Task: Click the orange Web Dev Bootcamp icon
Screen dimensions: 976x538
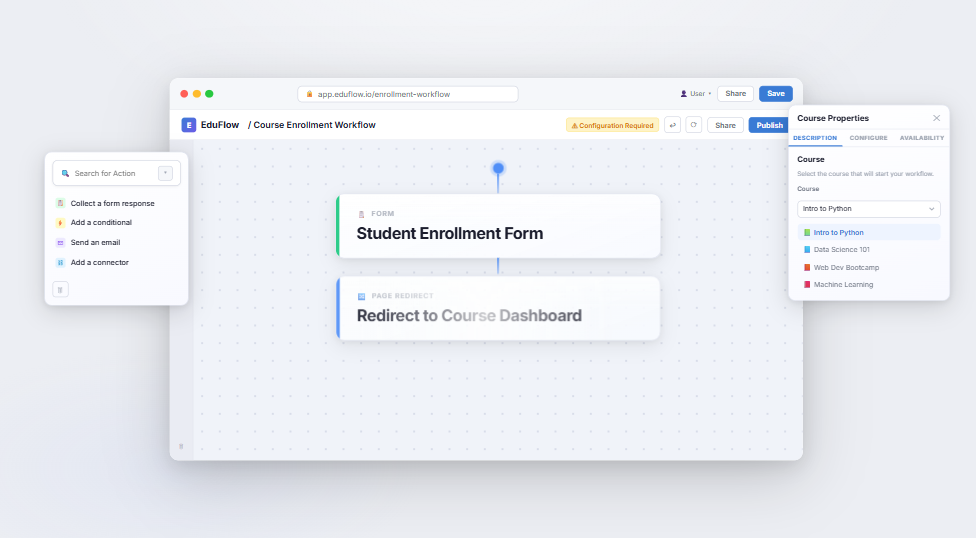Action: (807, 267)
